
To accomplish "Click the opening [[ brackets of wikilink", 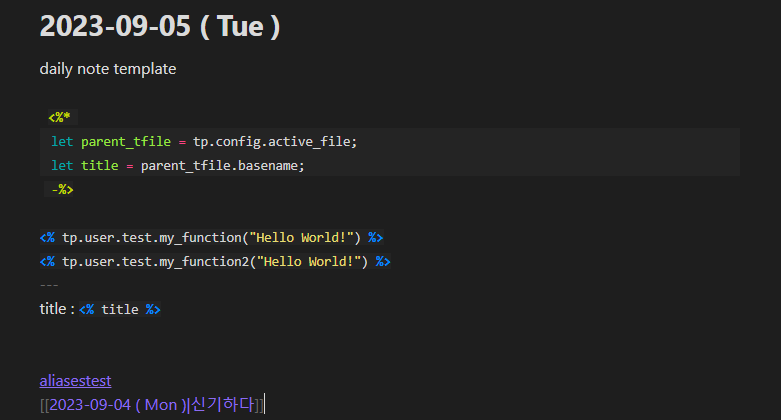I will pyautogui.click(x=44, y=405).
